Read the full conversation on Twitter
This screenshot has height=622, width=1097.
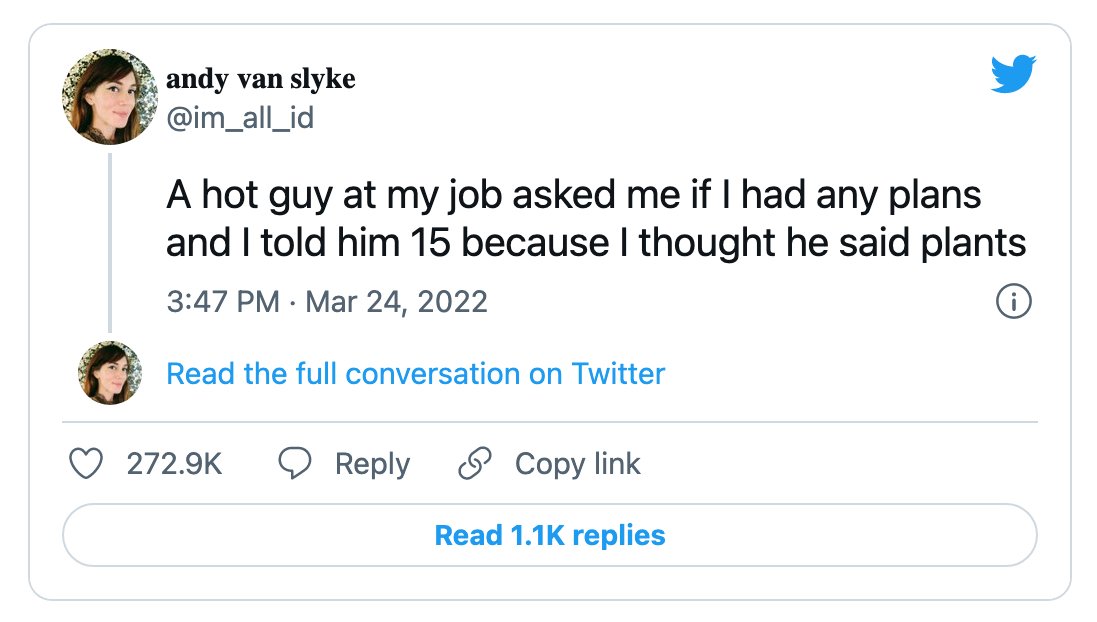pyautogui.click(x=416, y=374)
